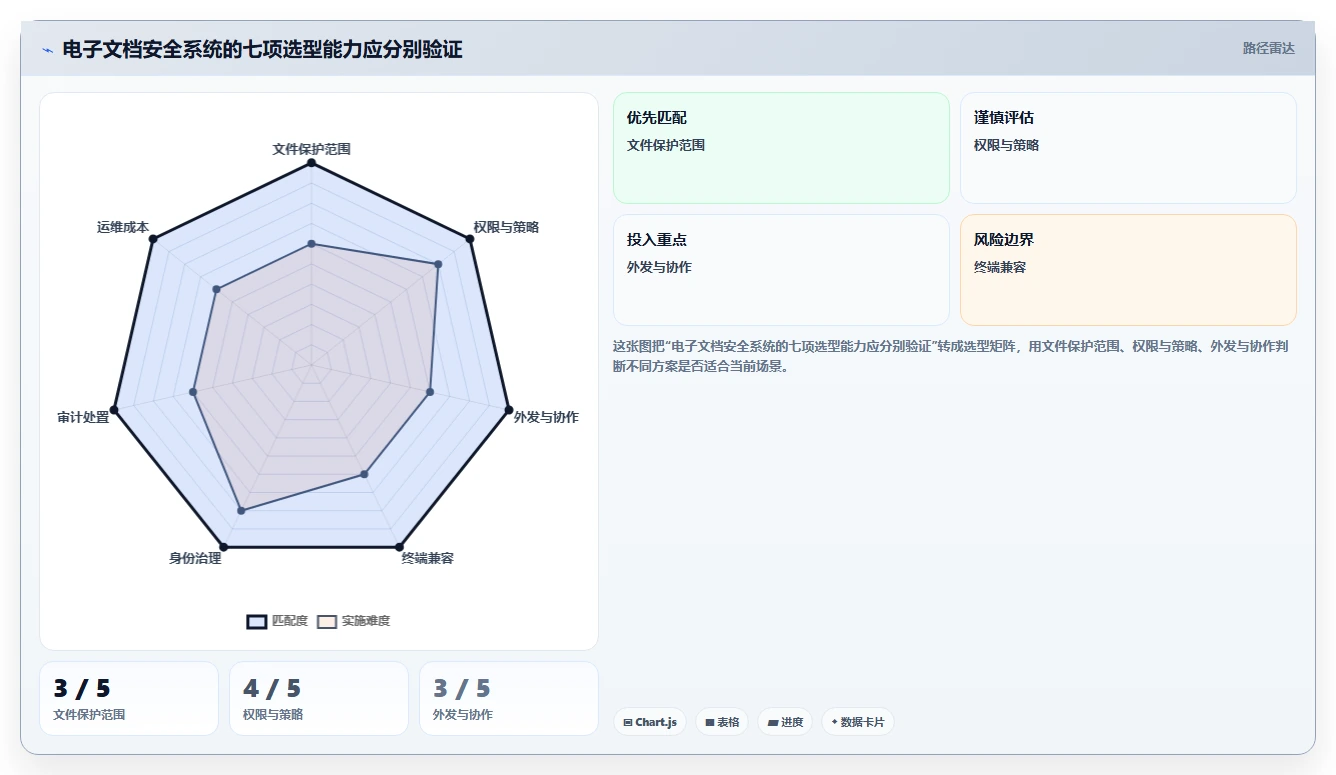The width and height of the screenshot is (1336, 775).
Task: Click the outer 匹配度 point at 权限与策略
Action: 470,239
